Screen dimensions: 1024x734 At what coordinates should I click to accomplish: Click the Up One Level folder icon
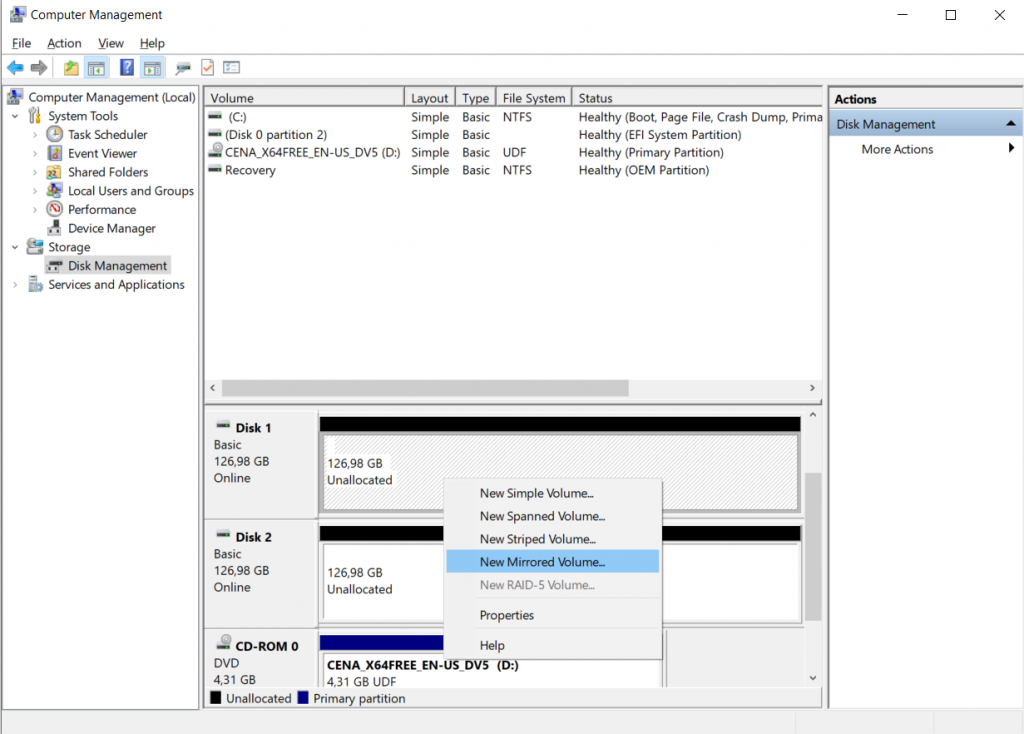(71, 67)
